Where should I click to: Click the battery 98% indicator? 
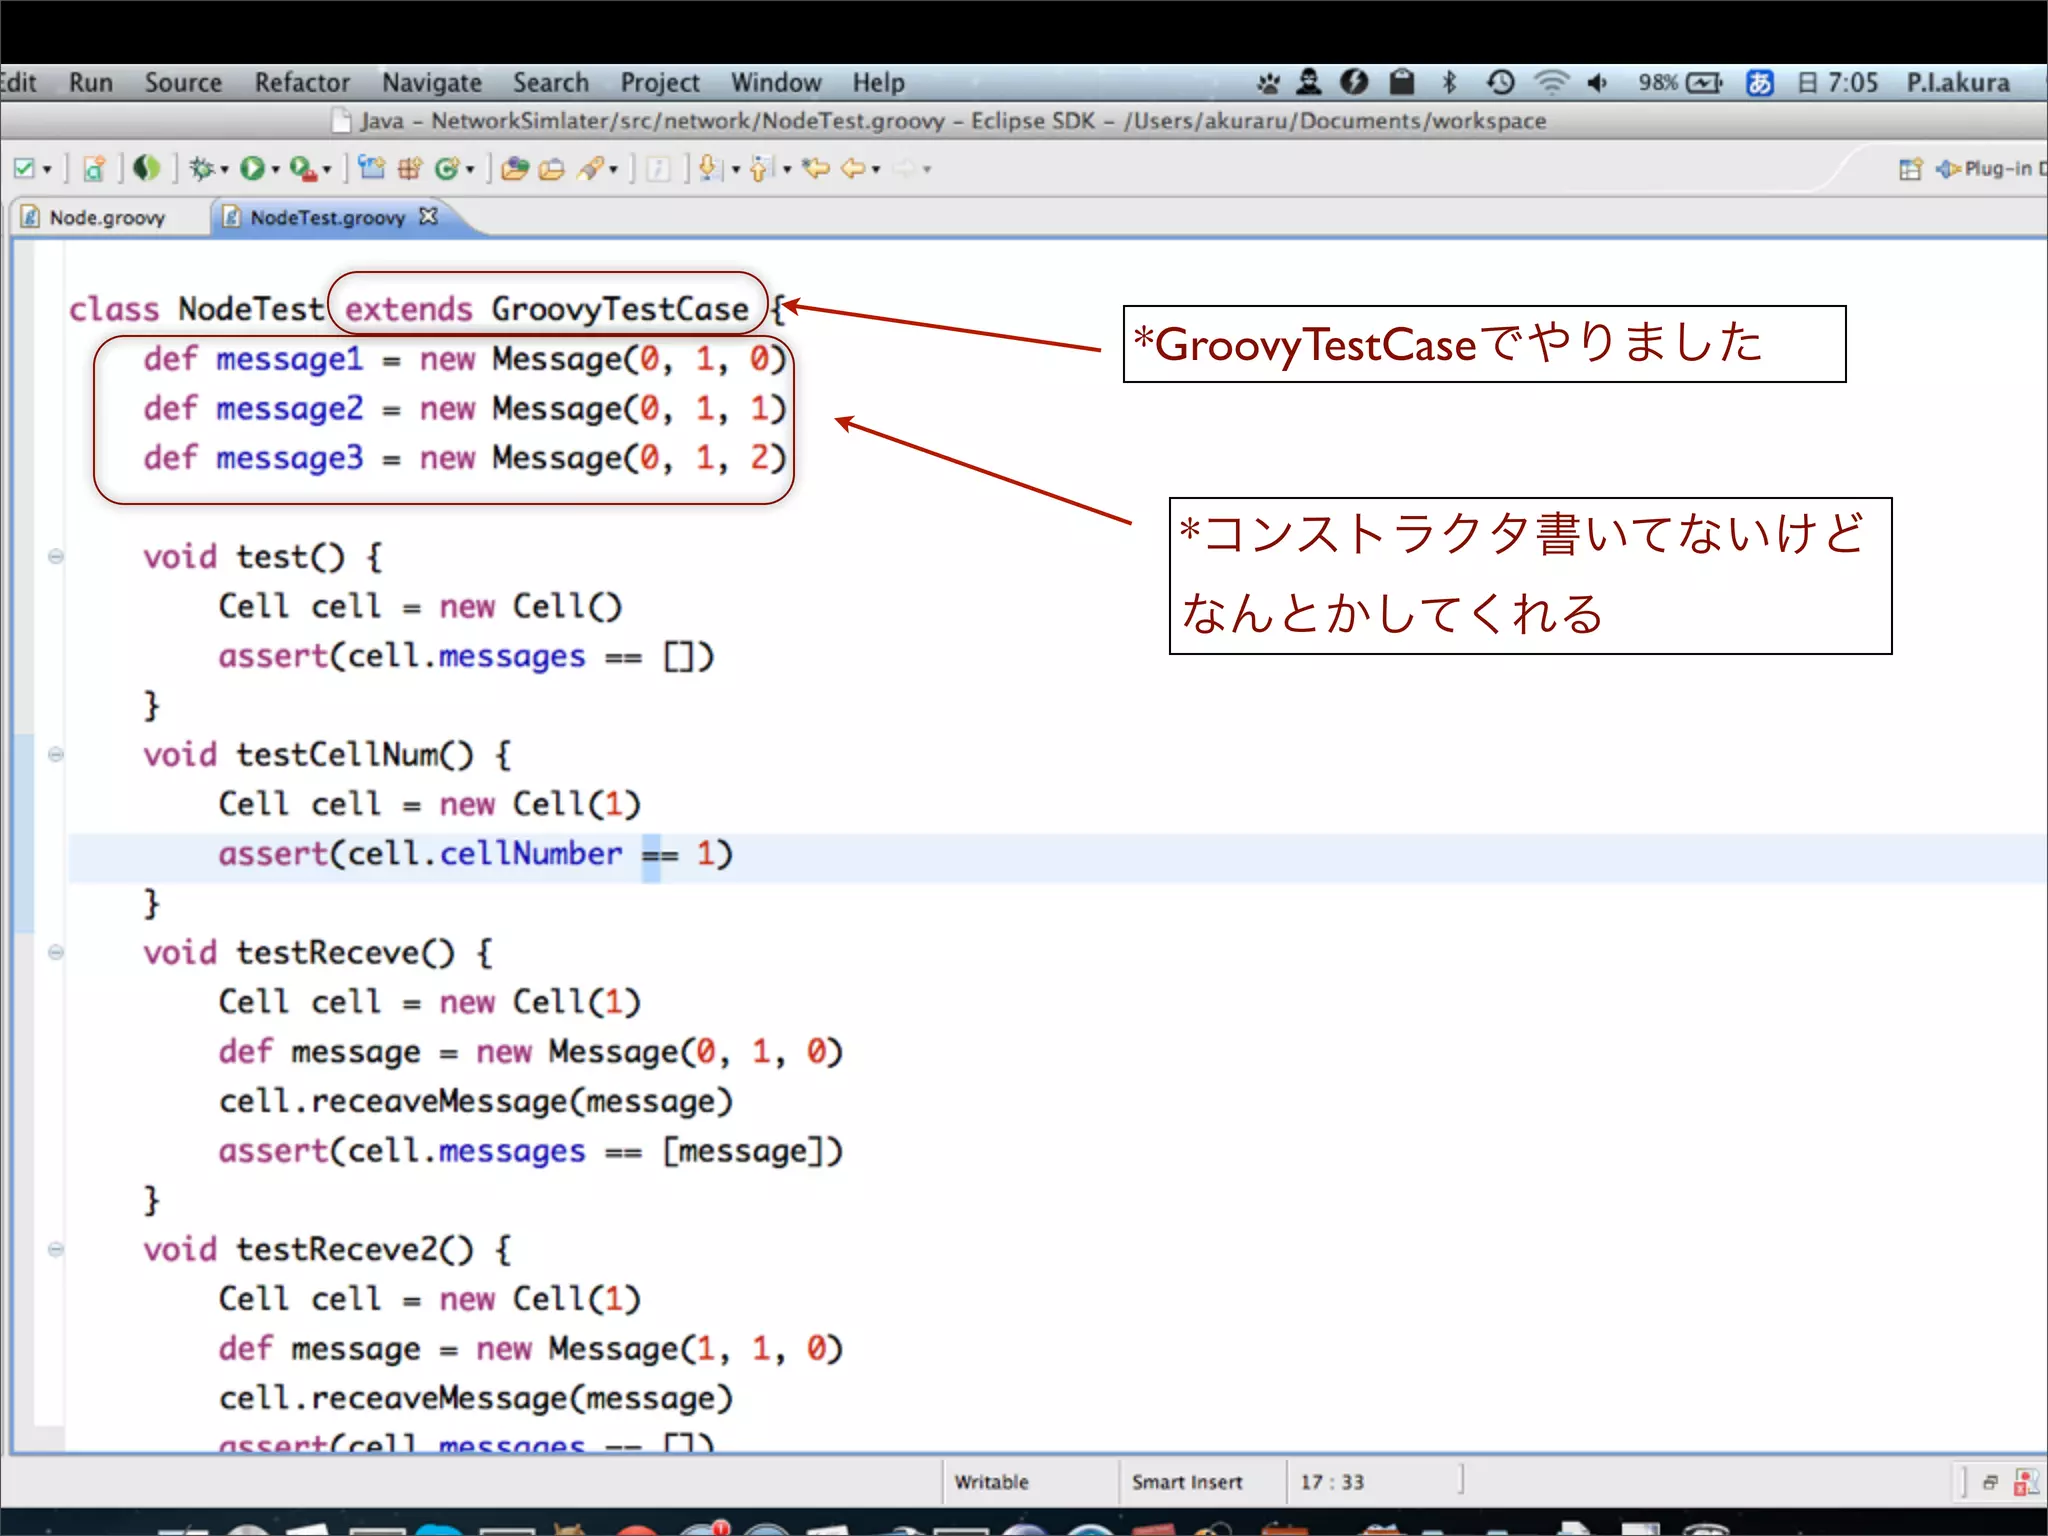coord(1680,82)
